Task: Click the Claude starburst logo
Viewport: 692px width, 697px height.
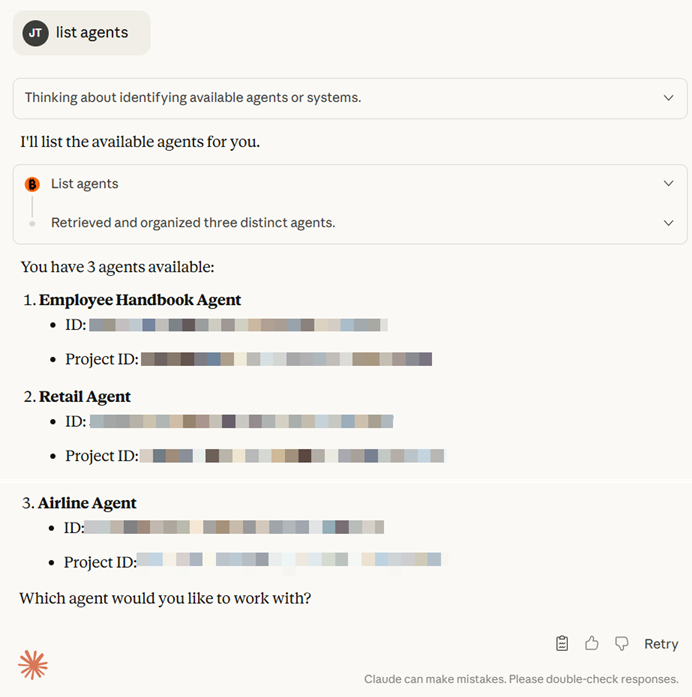Action: 33,665
